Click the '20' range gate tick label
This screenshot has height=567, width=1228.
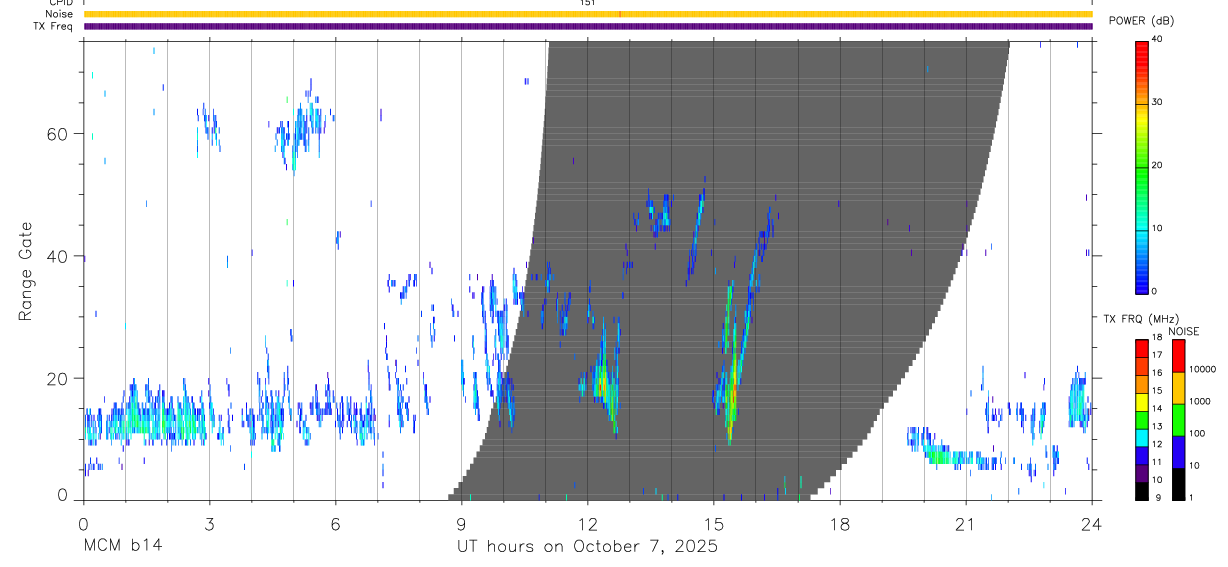pos(58,378)
